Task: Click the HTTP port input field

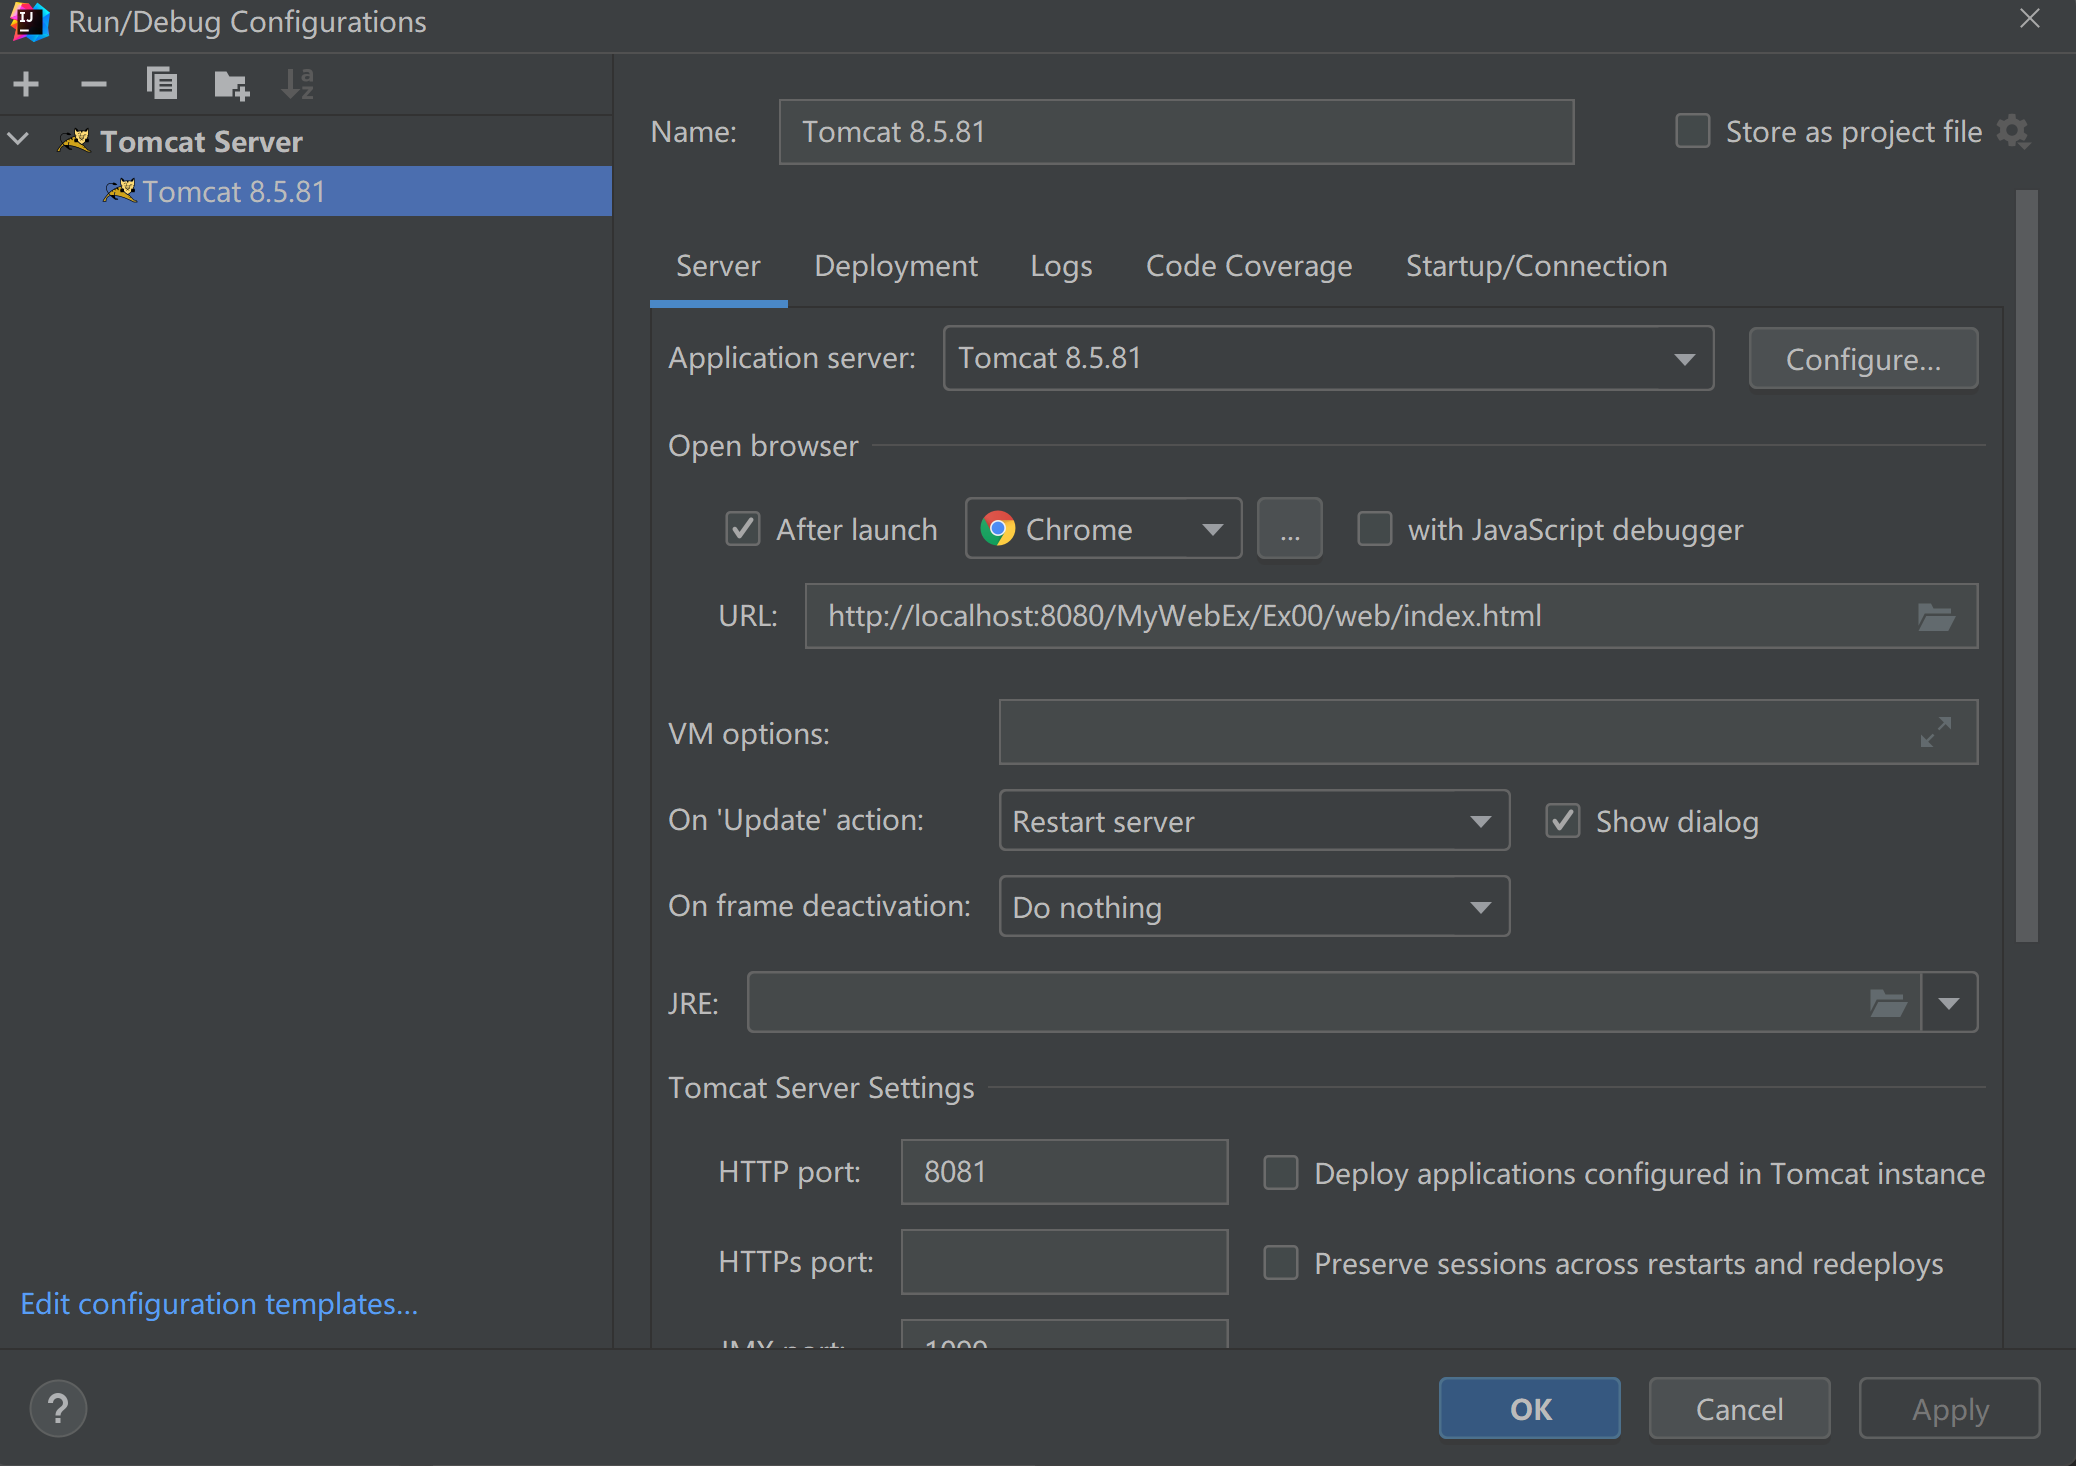Action: coord(1063,1172)
